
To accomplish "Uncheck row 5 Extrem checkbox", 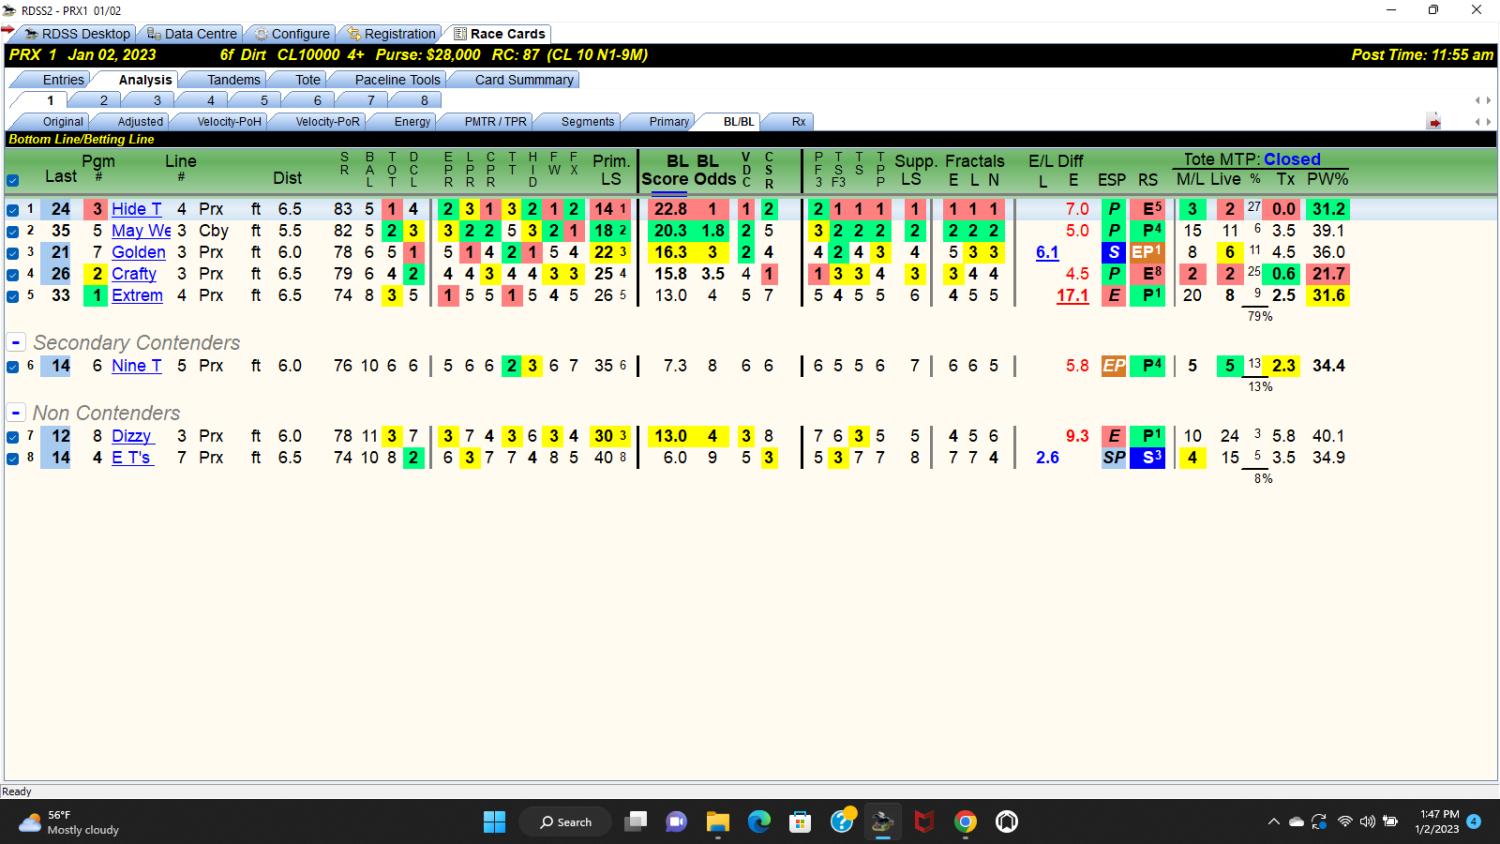I will coord(13,296).
